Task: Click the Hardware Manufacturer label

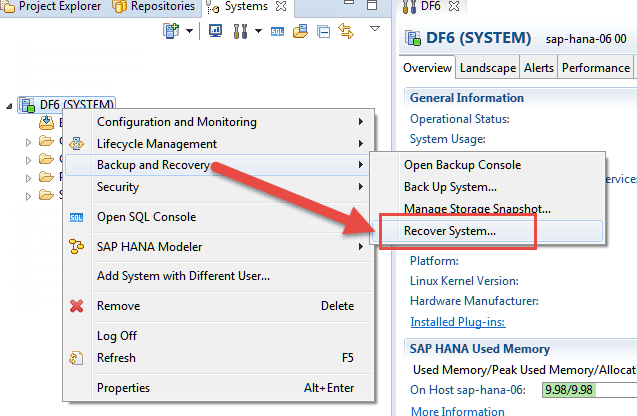Action: pos(474,301)
